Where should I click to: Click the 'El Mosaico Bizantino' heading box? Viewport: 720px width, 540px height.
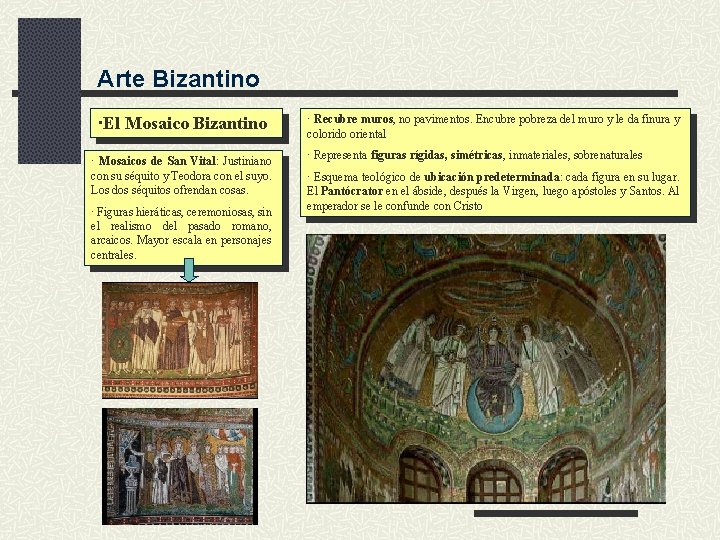(x=186, y=123)
